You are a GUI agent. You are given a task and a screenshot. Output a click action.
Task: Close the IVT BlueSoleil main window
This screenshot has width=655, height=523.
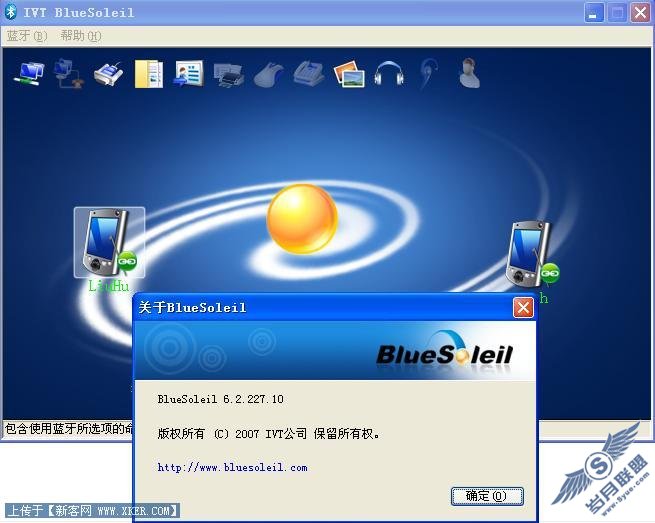pos(640,13)
